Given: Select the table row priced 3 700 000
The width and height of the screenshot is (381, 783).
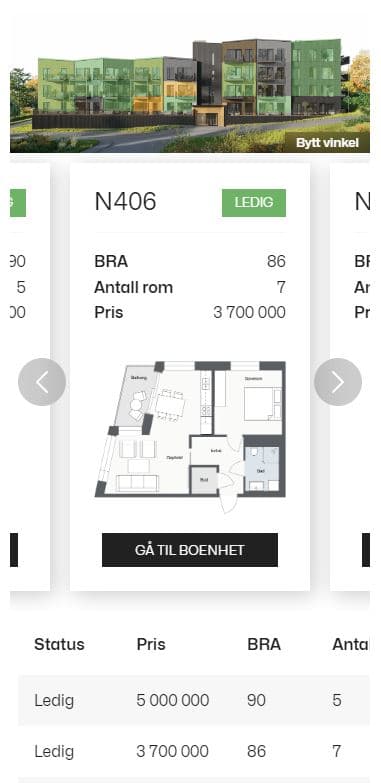Looking at the screenshot, I should 194,751.
